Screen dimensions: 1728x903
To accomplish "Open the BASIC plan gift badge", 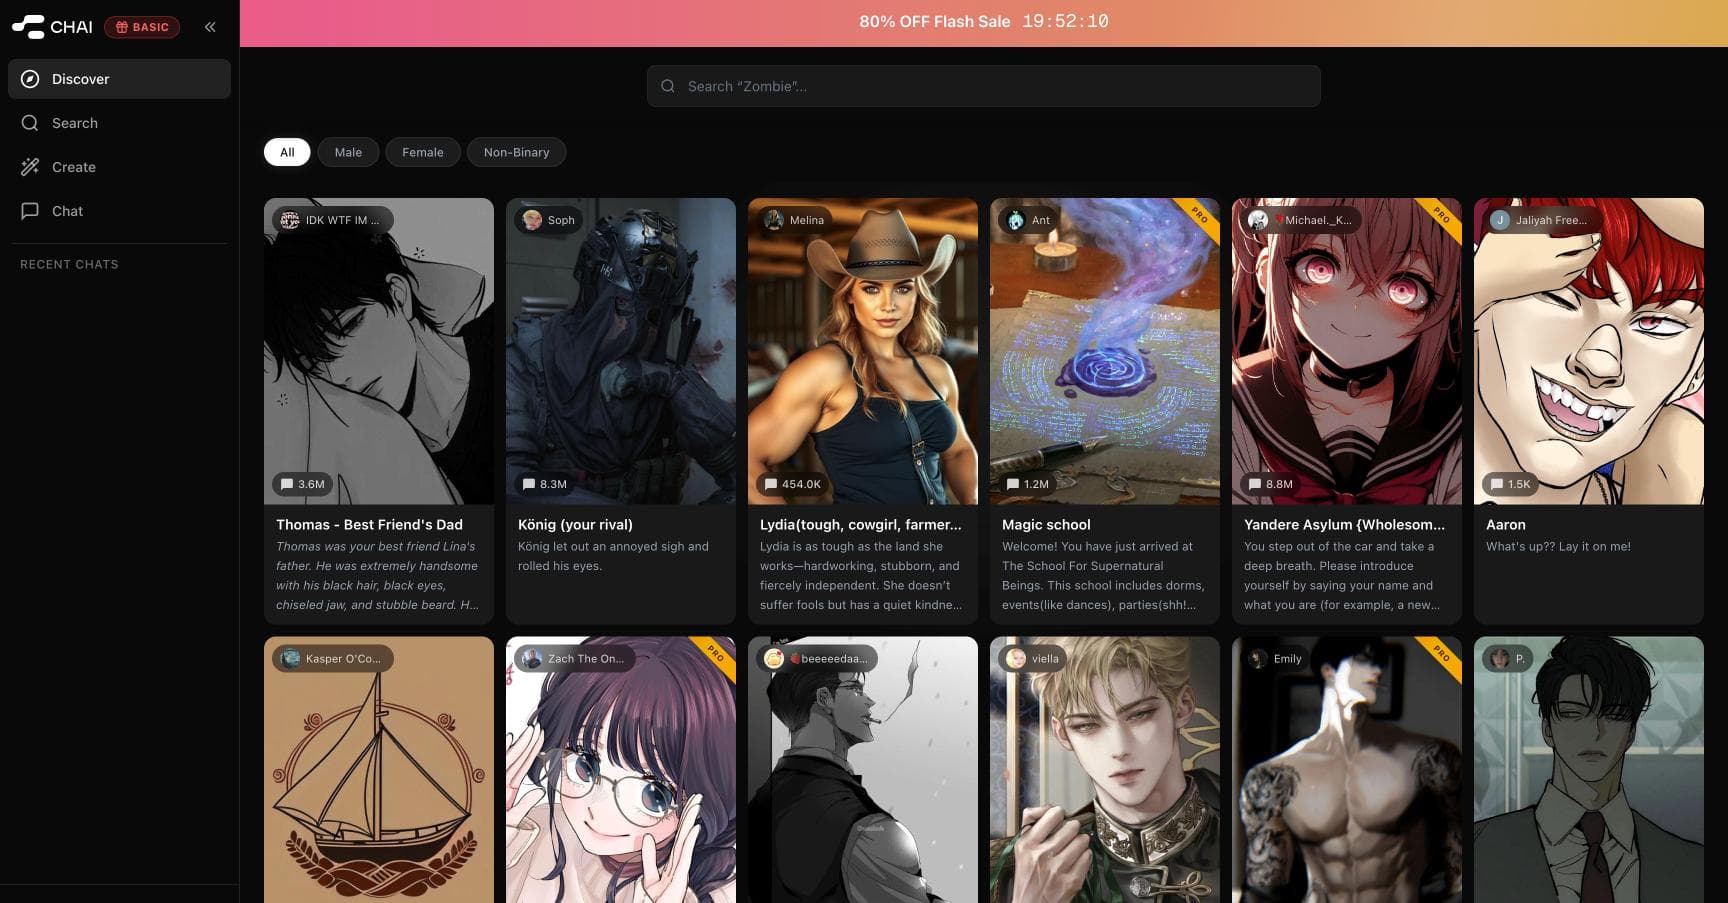I will coord(142,27).
